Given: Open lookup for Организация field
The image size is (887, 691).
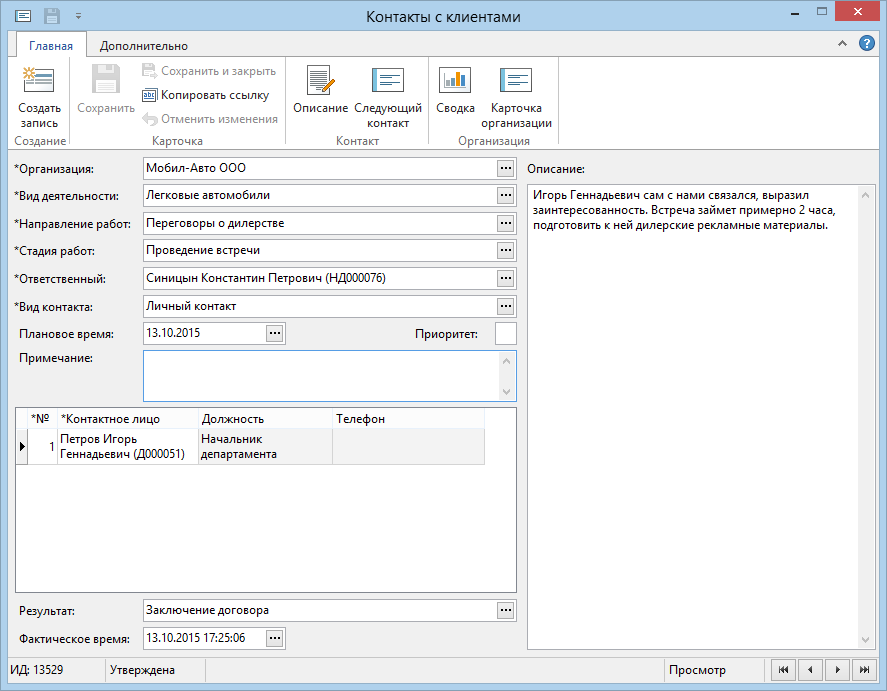Looking at the screenshot, I should click(506, 168).
